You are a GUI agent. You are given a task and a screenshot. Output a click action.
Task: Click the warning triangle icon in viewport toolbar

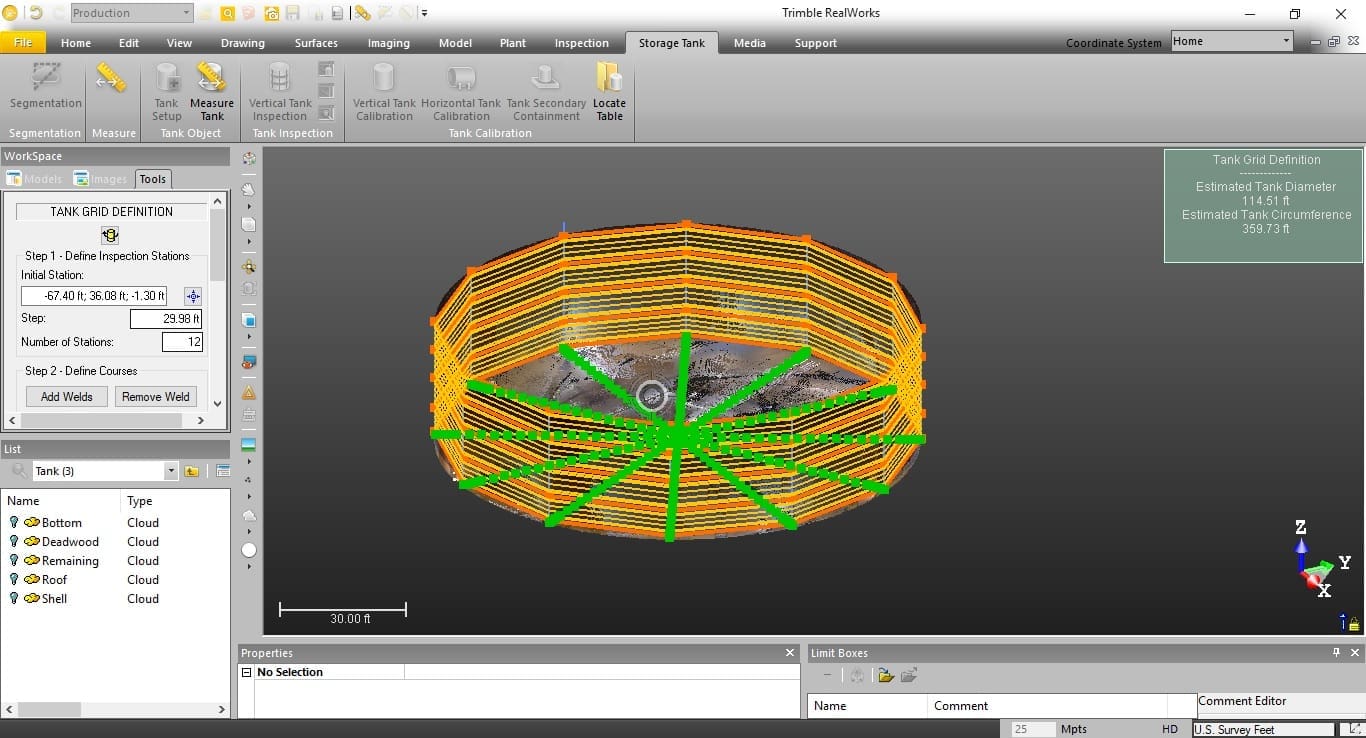tap(249, 393)
